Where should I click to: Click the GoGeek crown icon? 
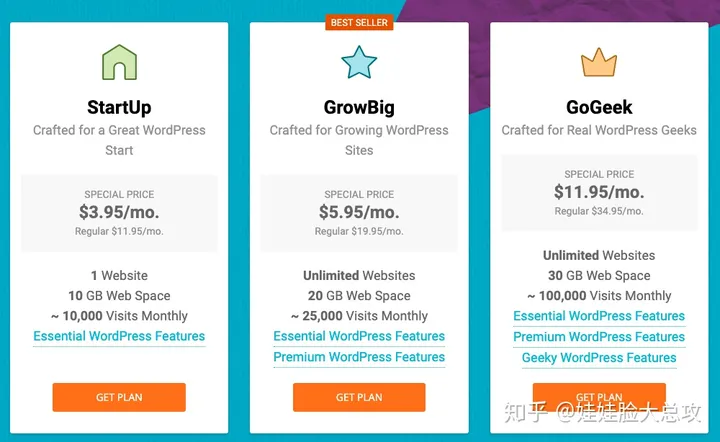tap(599, 63)
